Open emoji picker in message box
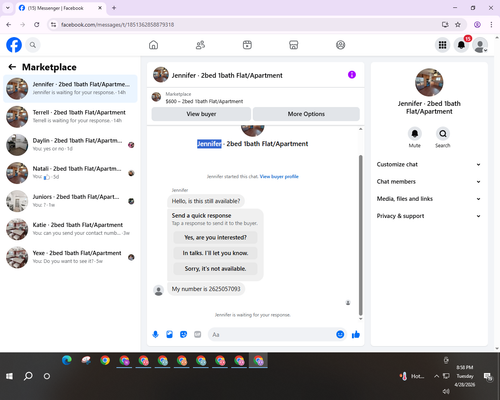500x400 pixels. pyautogui.click(x=340, y=334)
